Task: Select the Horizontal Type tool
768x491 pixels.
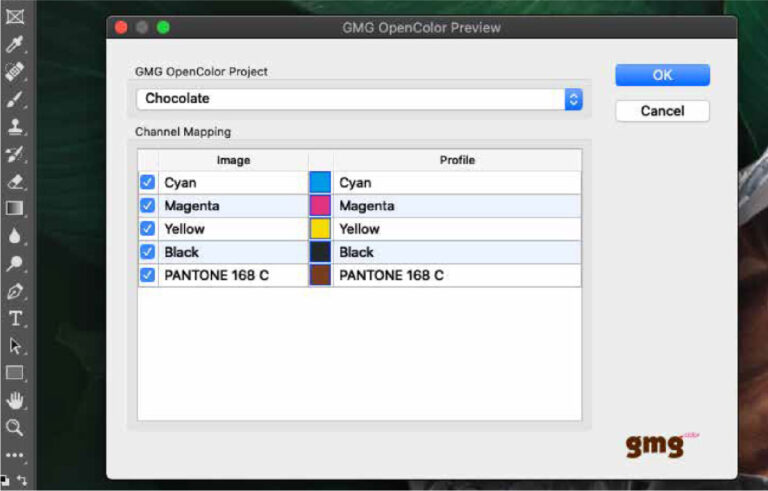Action: point(15,319)
